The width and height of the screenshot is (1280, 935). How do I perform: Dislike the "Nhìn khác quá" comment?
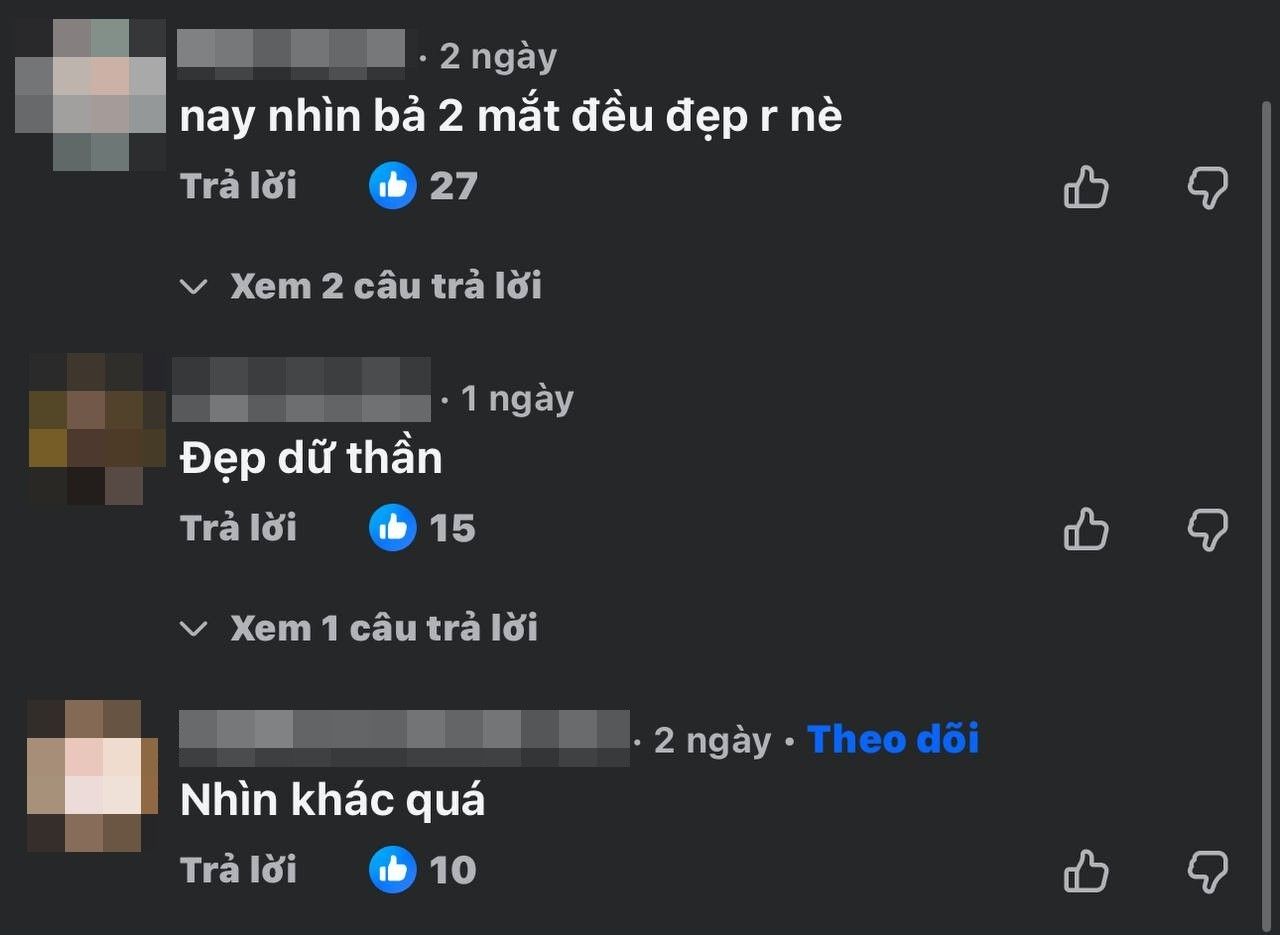(x=1207, y=871)
